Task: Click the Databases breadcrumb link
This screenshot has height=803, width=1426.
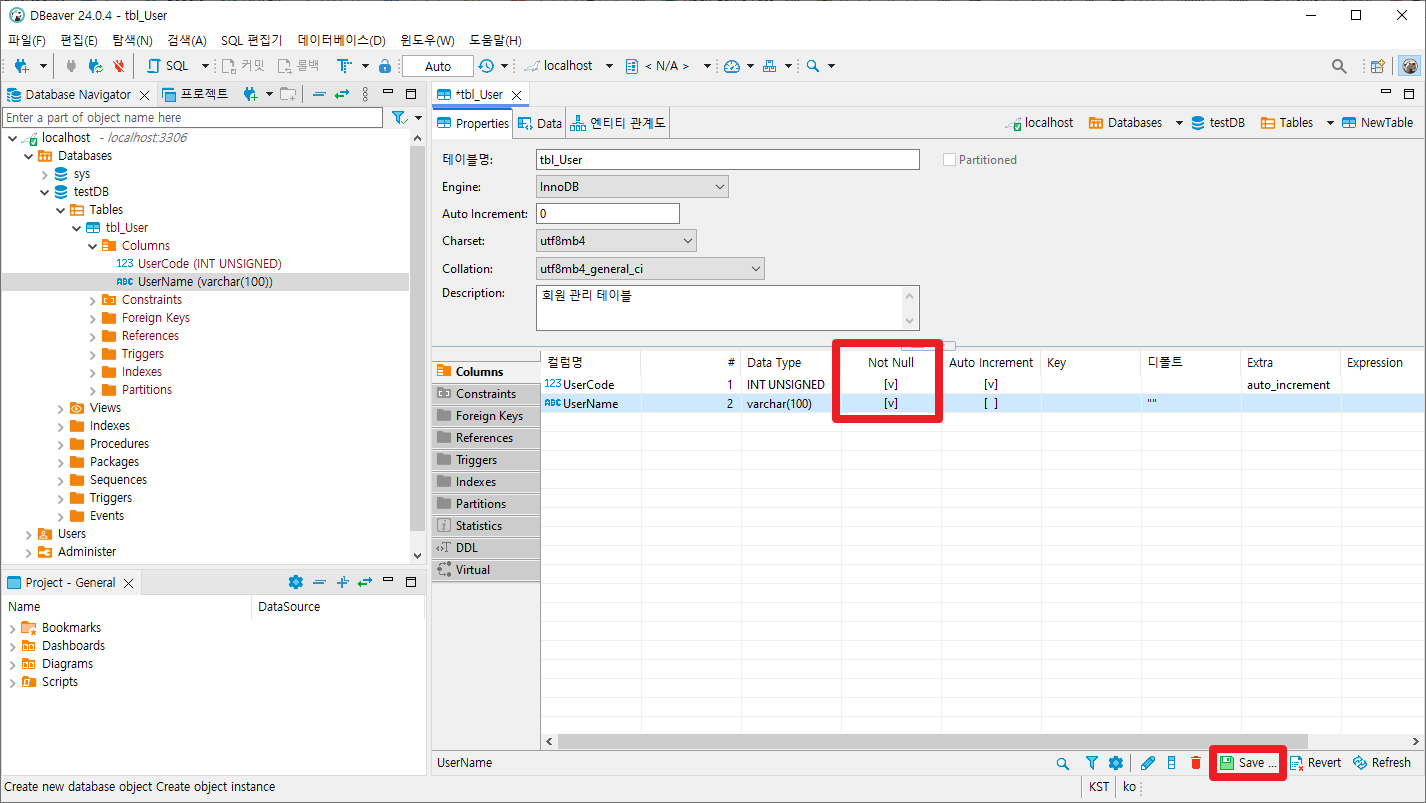Action: 1125,123
